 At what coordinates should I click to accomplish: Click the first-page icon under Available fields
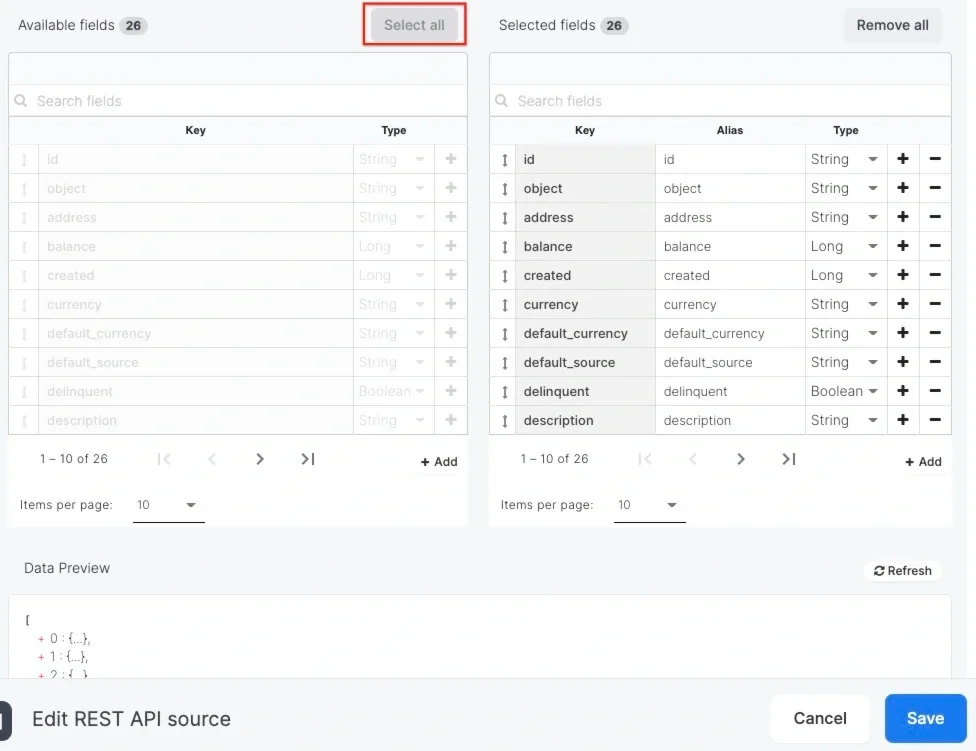point(165,459)
